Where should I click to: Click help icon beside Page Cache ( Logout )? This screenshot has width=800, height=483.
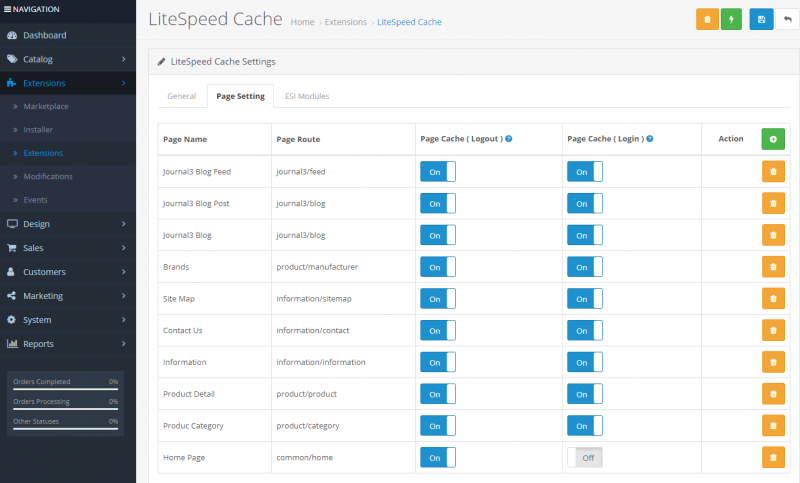pyautogui.click(x=509, y=139)
